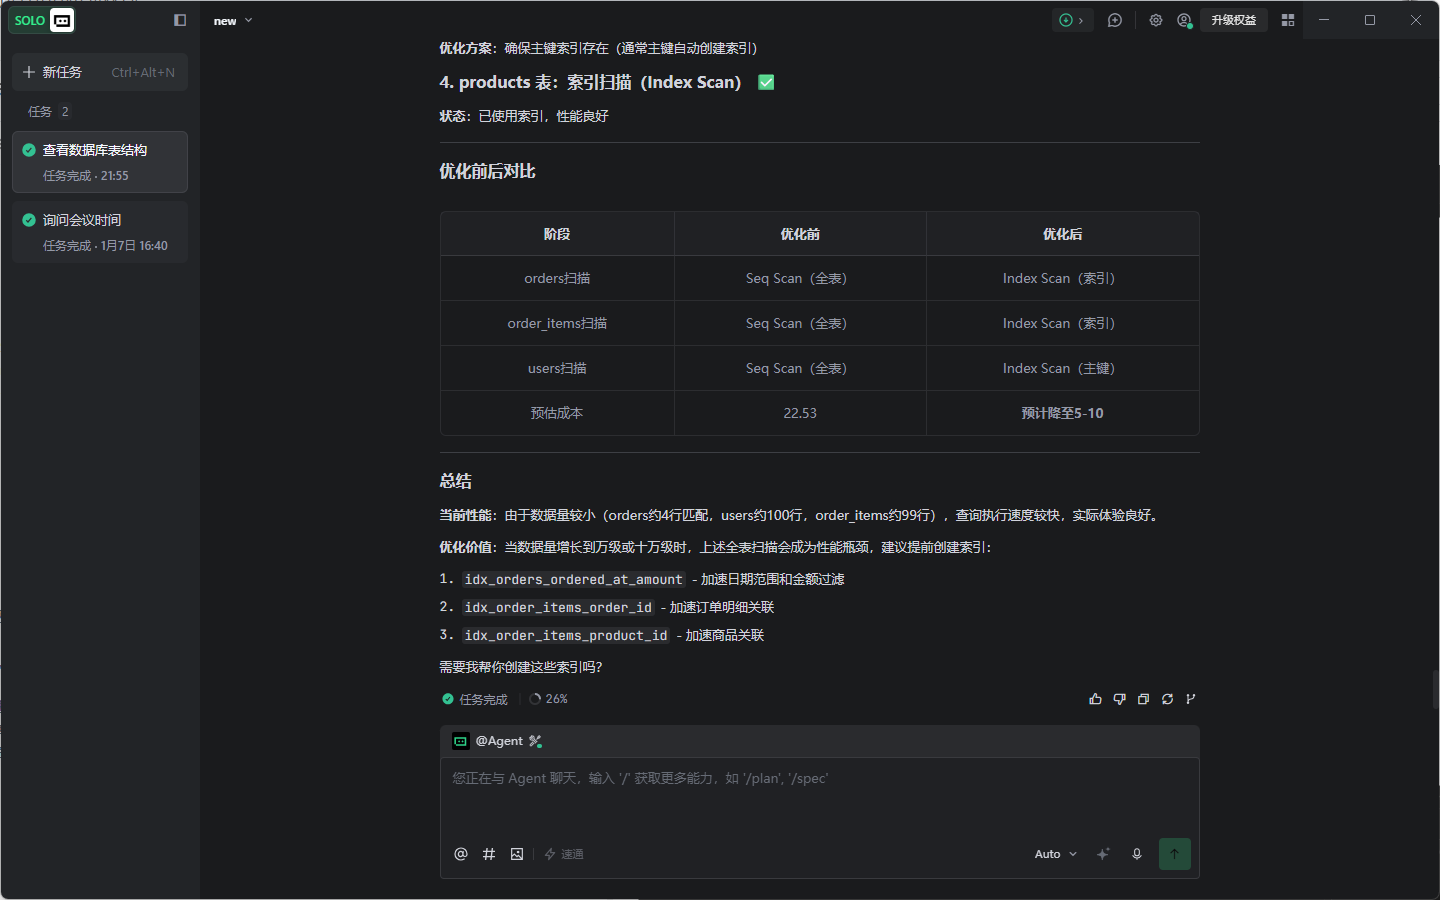Open the Auto model dropdown
This screenshot has width=1440, height=900.
[1056, 854]
